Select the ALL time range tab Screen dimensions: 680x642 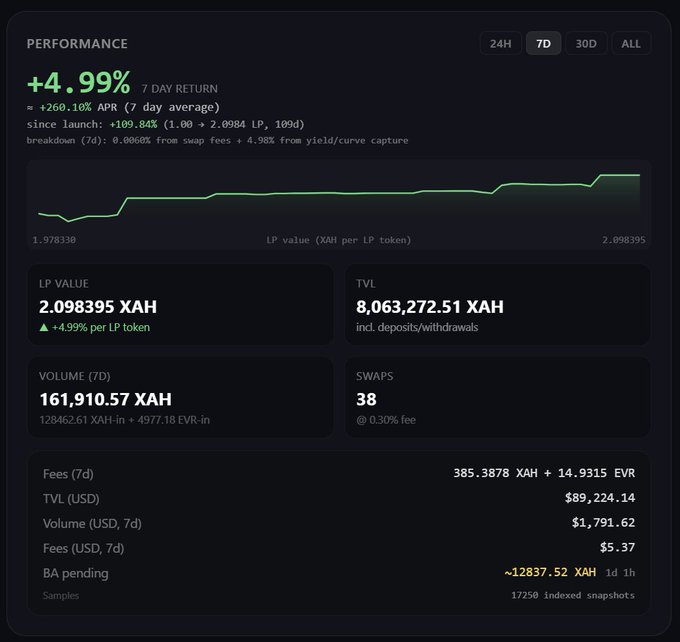click(x=631, y=43)
